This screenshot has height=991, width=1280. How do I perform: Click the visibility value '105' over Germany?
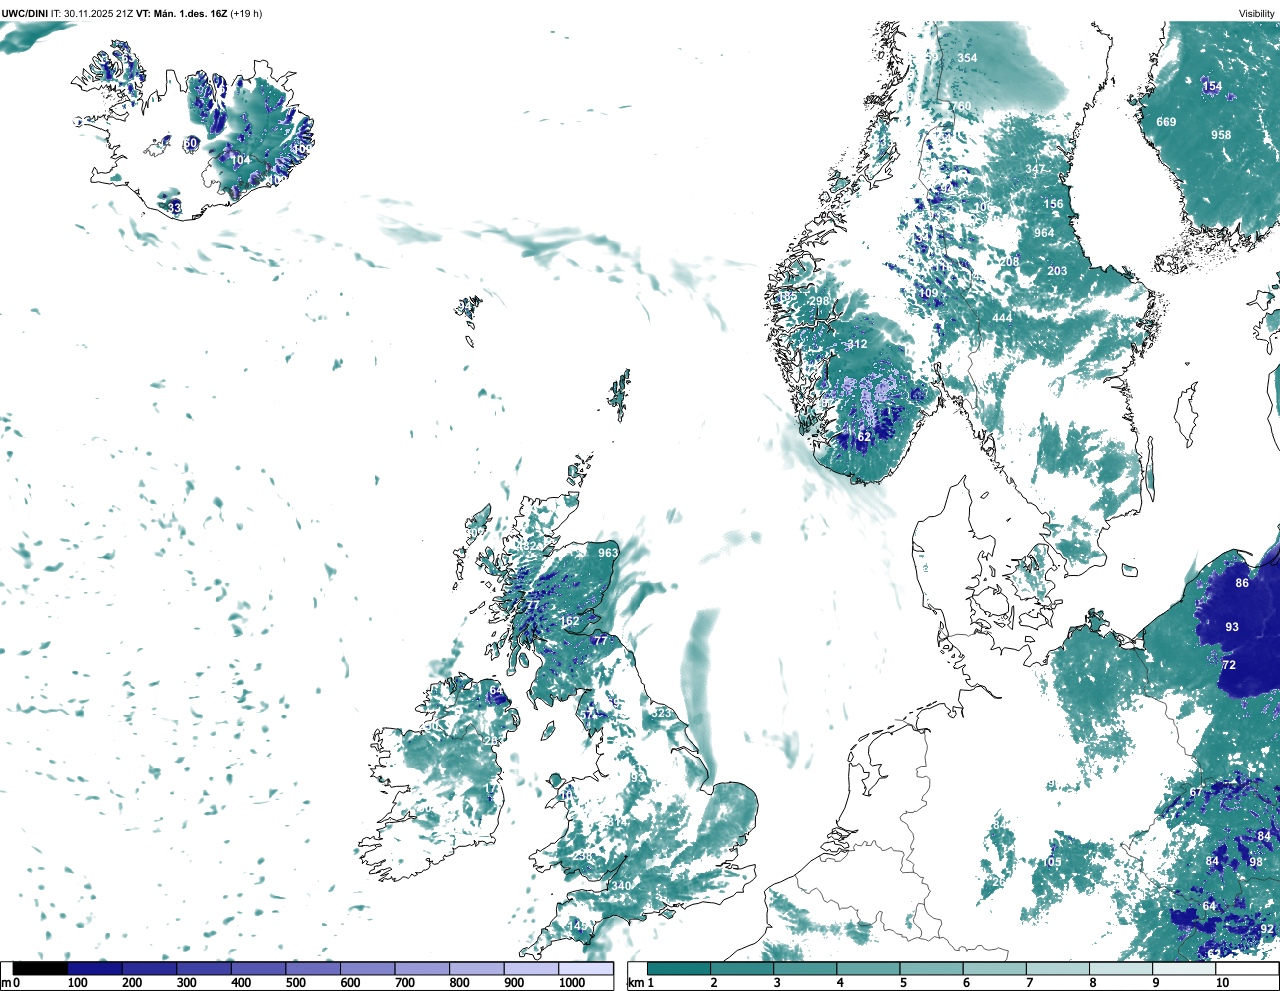tap(1052, 862)
